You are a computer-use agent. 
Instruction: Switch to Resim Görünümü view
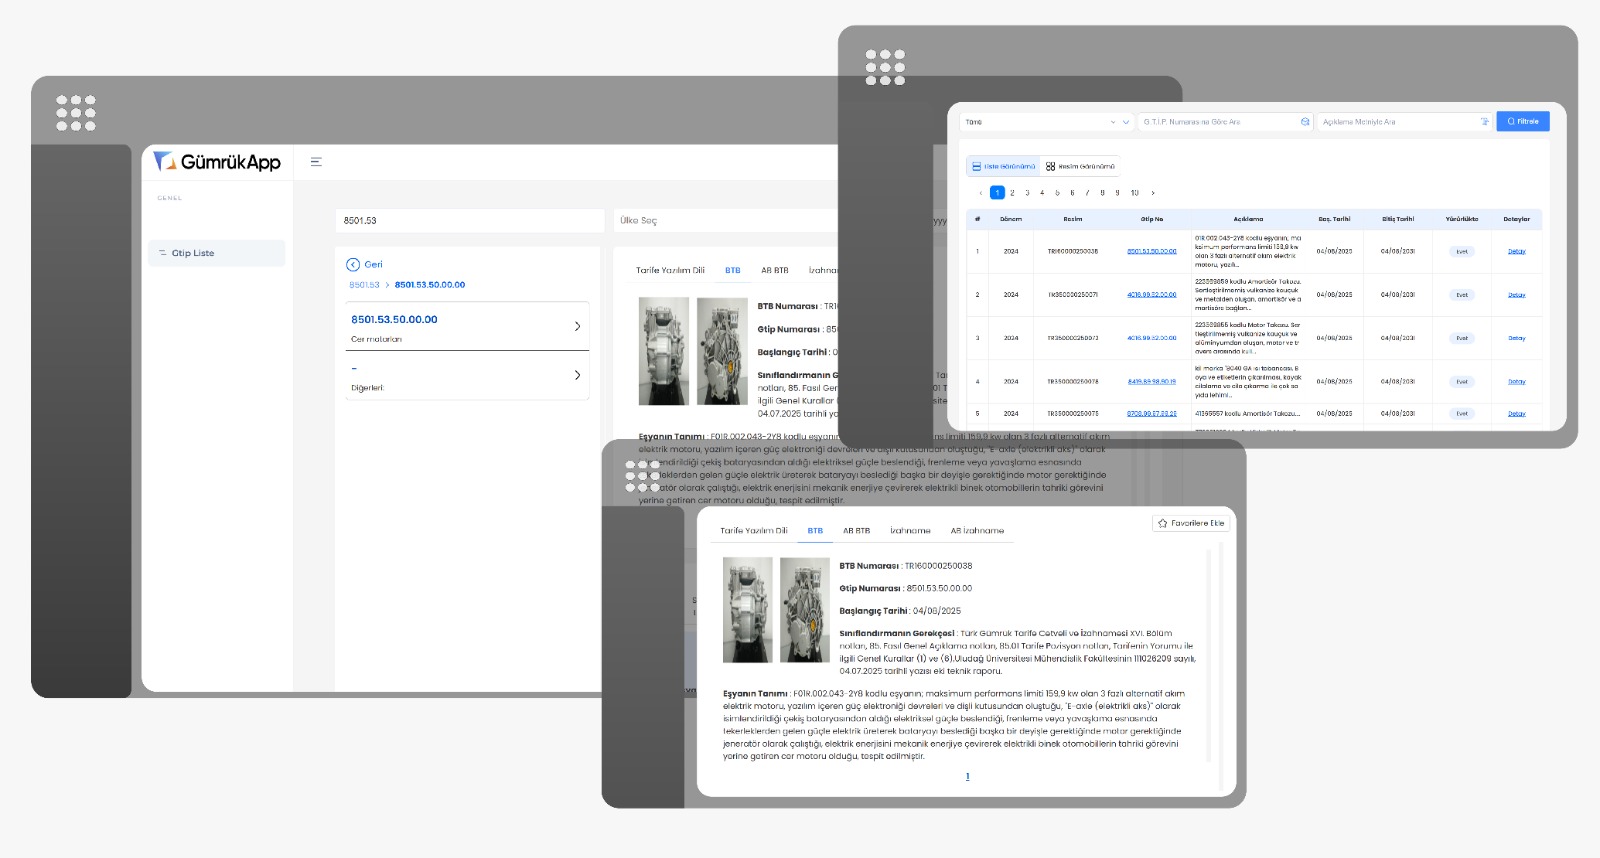(1080, 167)
